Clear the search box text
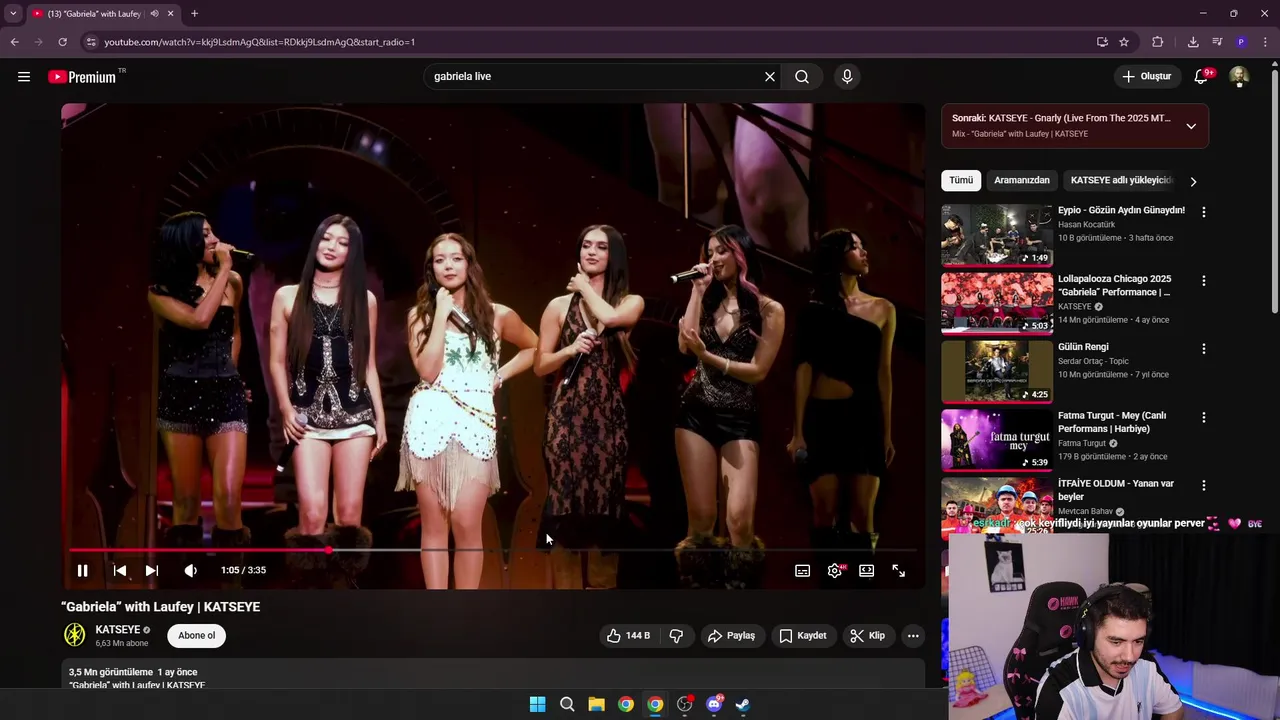This screenshot has width=1280, height=720. 770,76
